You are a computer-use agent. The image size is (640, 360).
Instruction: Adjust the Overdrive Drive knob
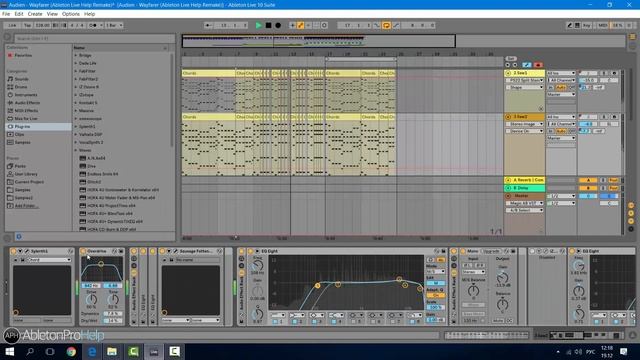click(x=91, y=300)
